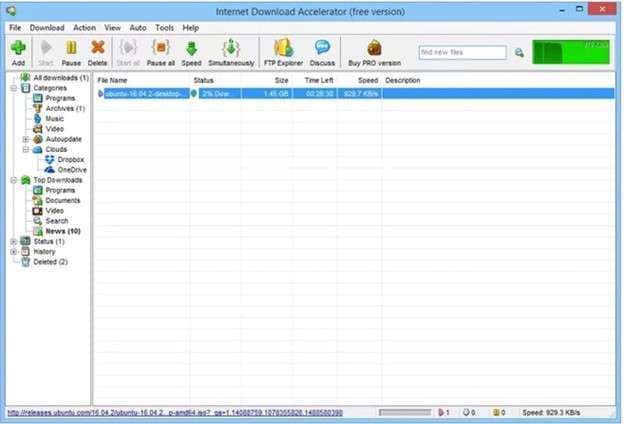Click the active downloads count icon
The image size is (624, 424).
(x=441, y=413)
